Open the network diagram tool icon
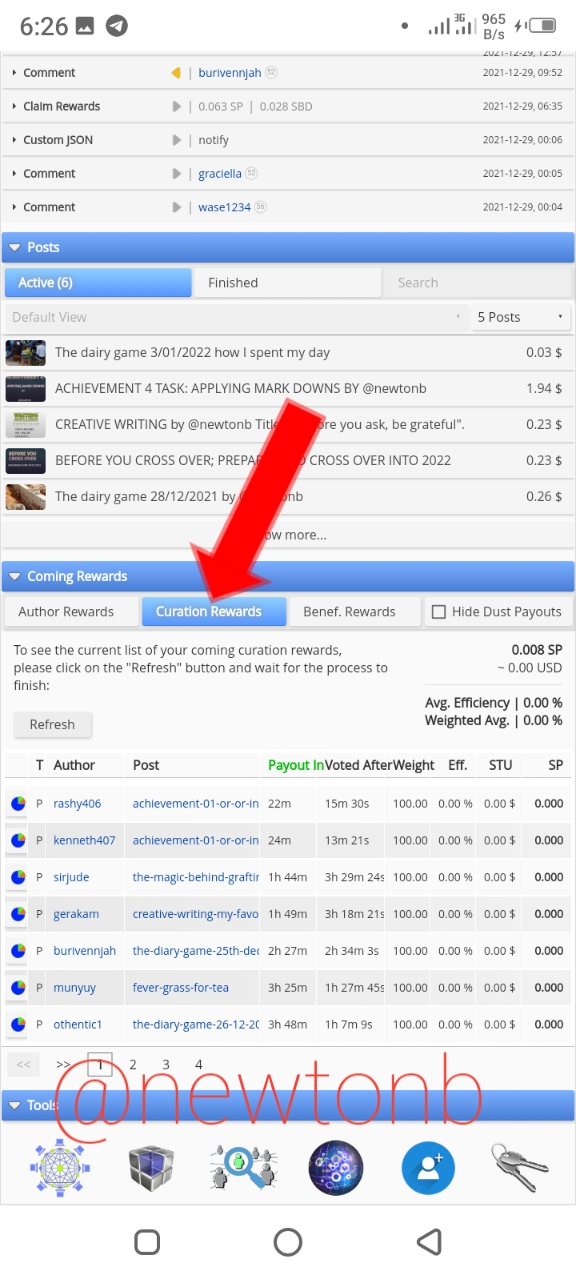Image resolution: width=576 pixels, height=1280 pixels. (x=60, y=1168)
